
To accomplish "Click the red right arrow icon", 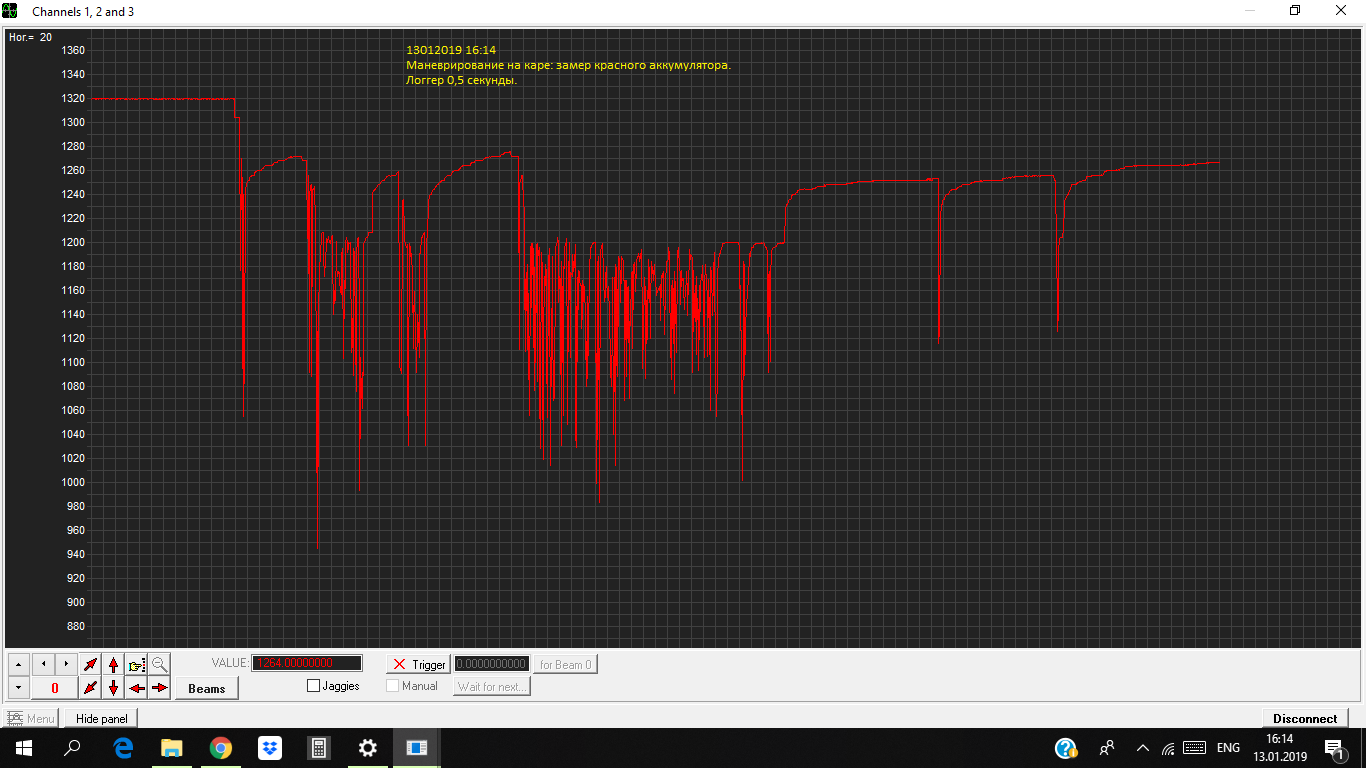I will [x=160, y=688].
